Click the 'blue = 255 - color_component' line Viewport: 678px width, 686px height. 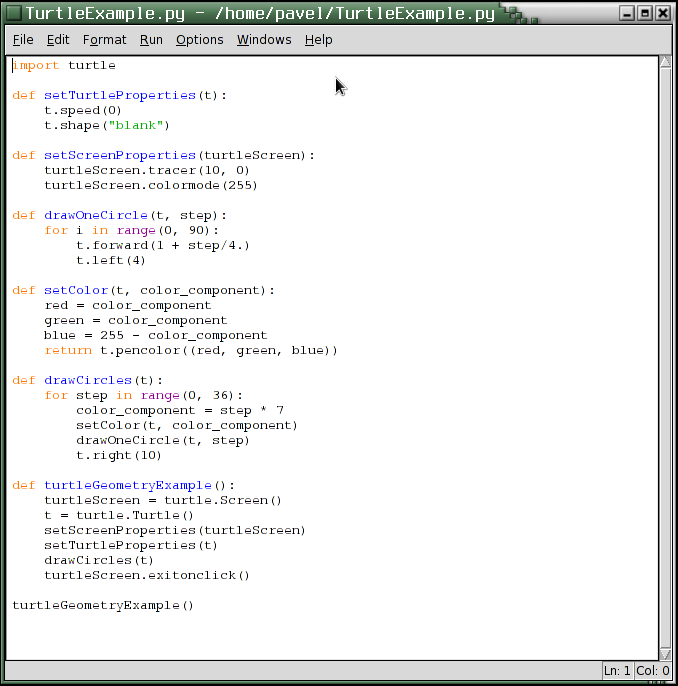pos(155,336)
